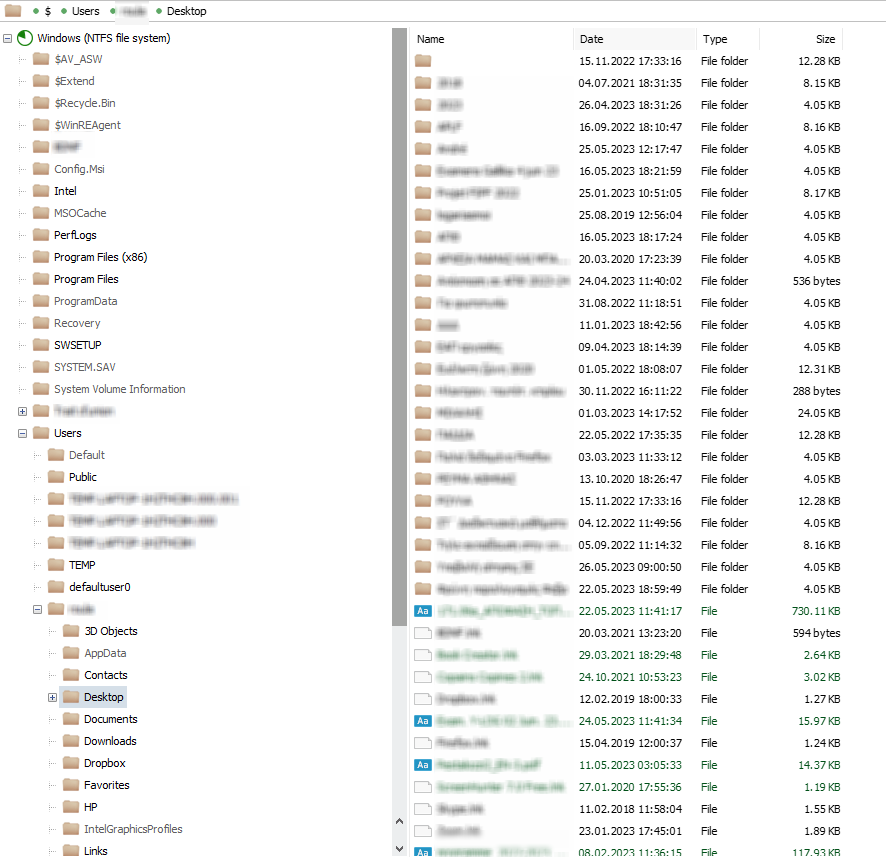This screenshot has height=857, width=886.
Task: Select the defaultuser0 folder
Action: [100, 587]
